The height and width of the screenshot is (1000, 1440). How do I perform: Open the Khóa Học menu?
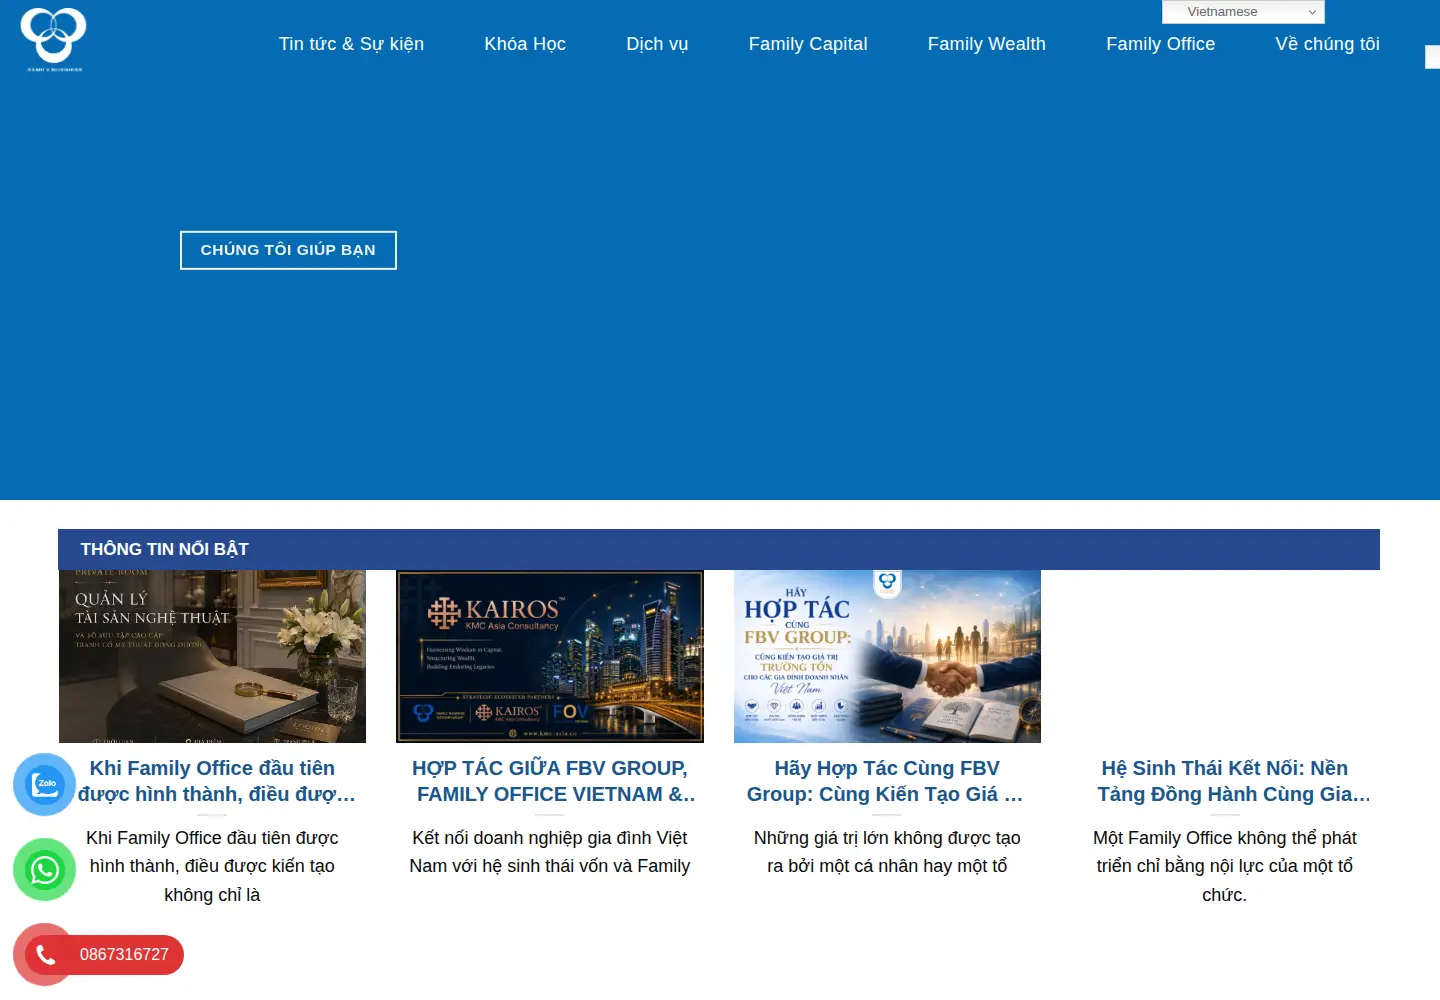coord(525,44)
